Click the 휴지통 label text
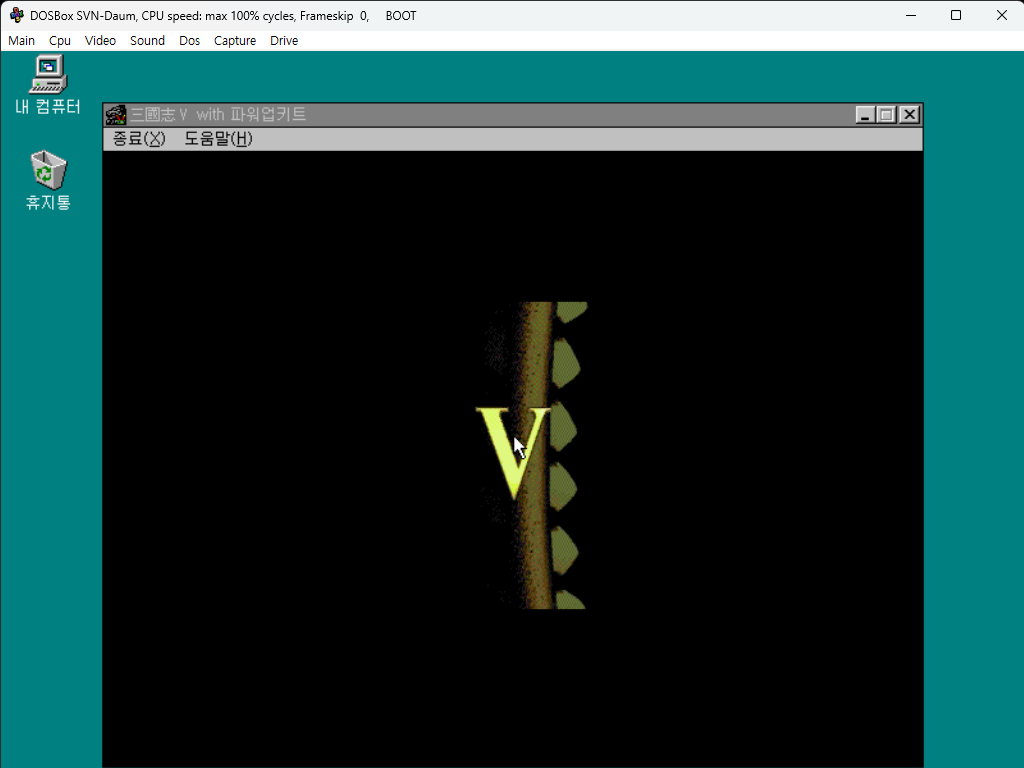 48,202
